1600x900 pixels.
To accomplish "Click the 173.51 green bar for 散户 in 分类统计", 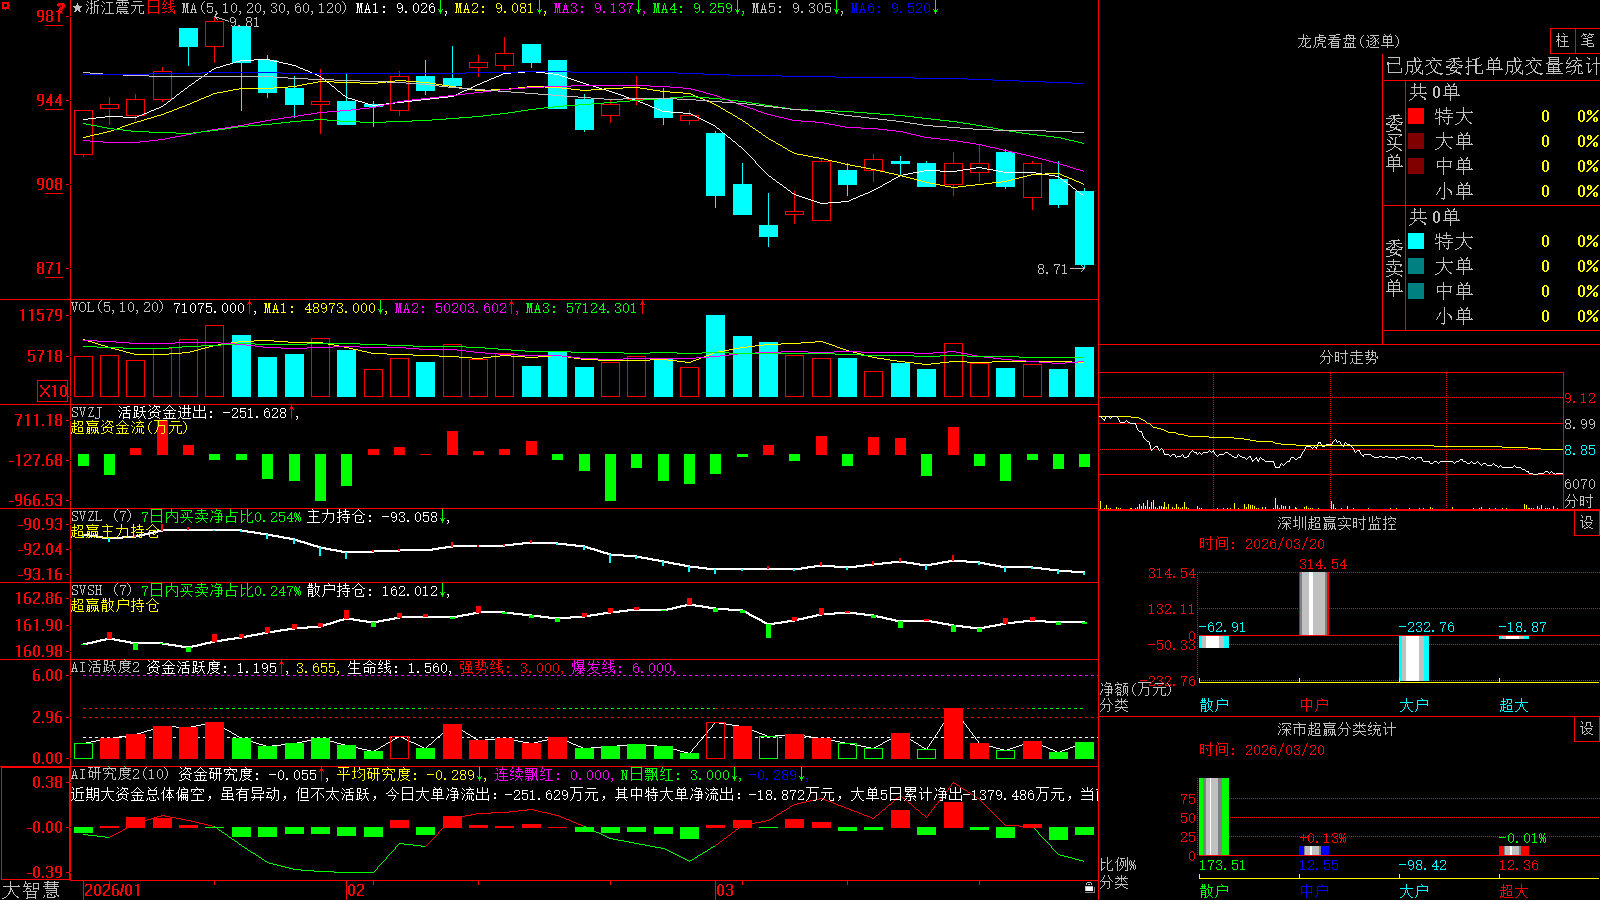I will [1214, 816].
